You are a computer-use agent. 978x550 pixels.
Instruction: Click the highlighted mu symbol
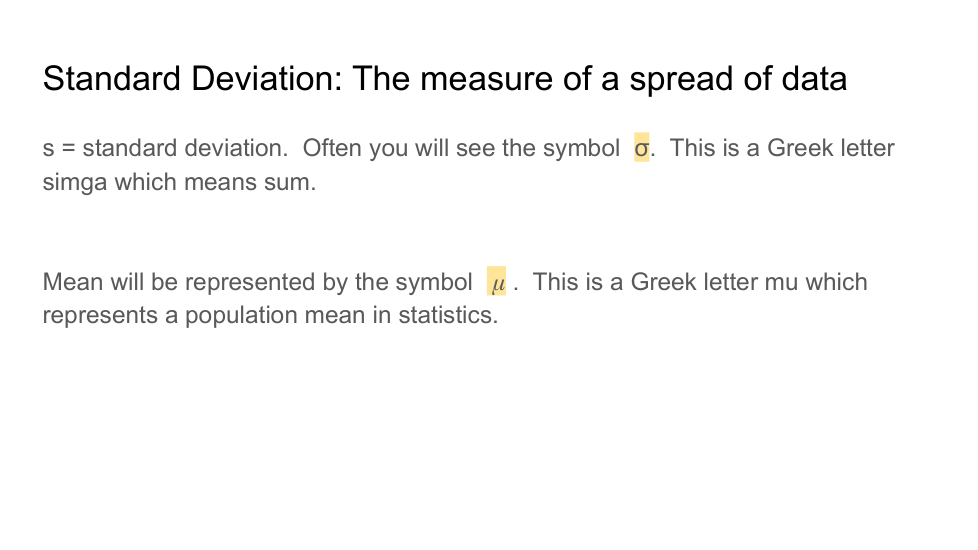point(496,283)
